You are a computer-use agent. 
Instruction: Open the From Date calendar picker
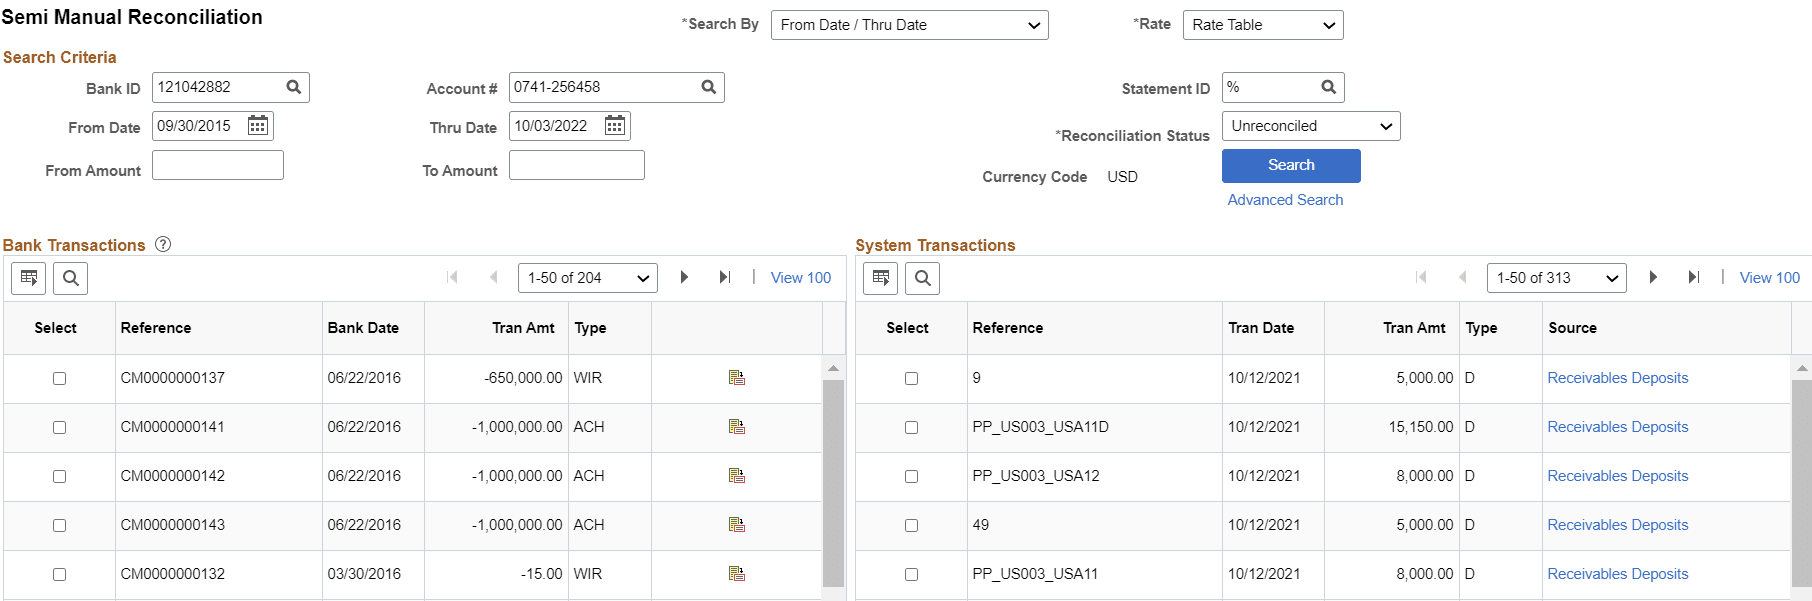(258, 125)
